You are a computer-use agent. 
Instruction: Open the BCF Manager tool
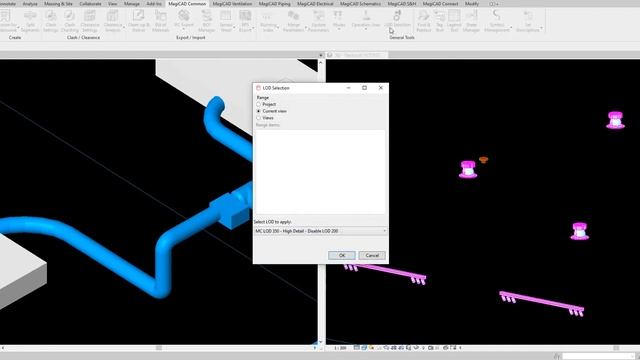(x=207, y=21)
